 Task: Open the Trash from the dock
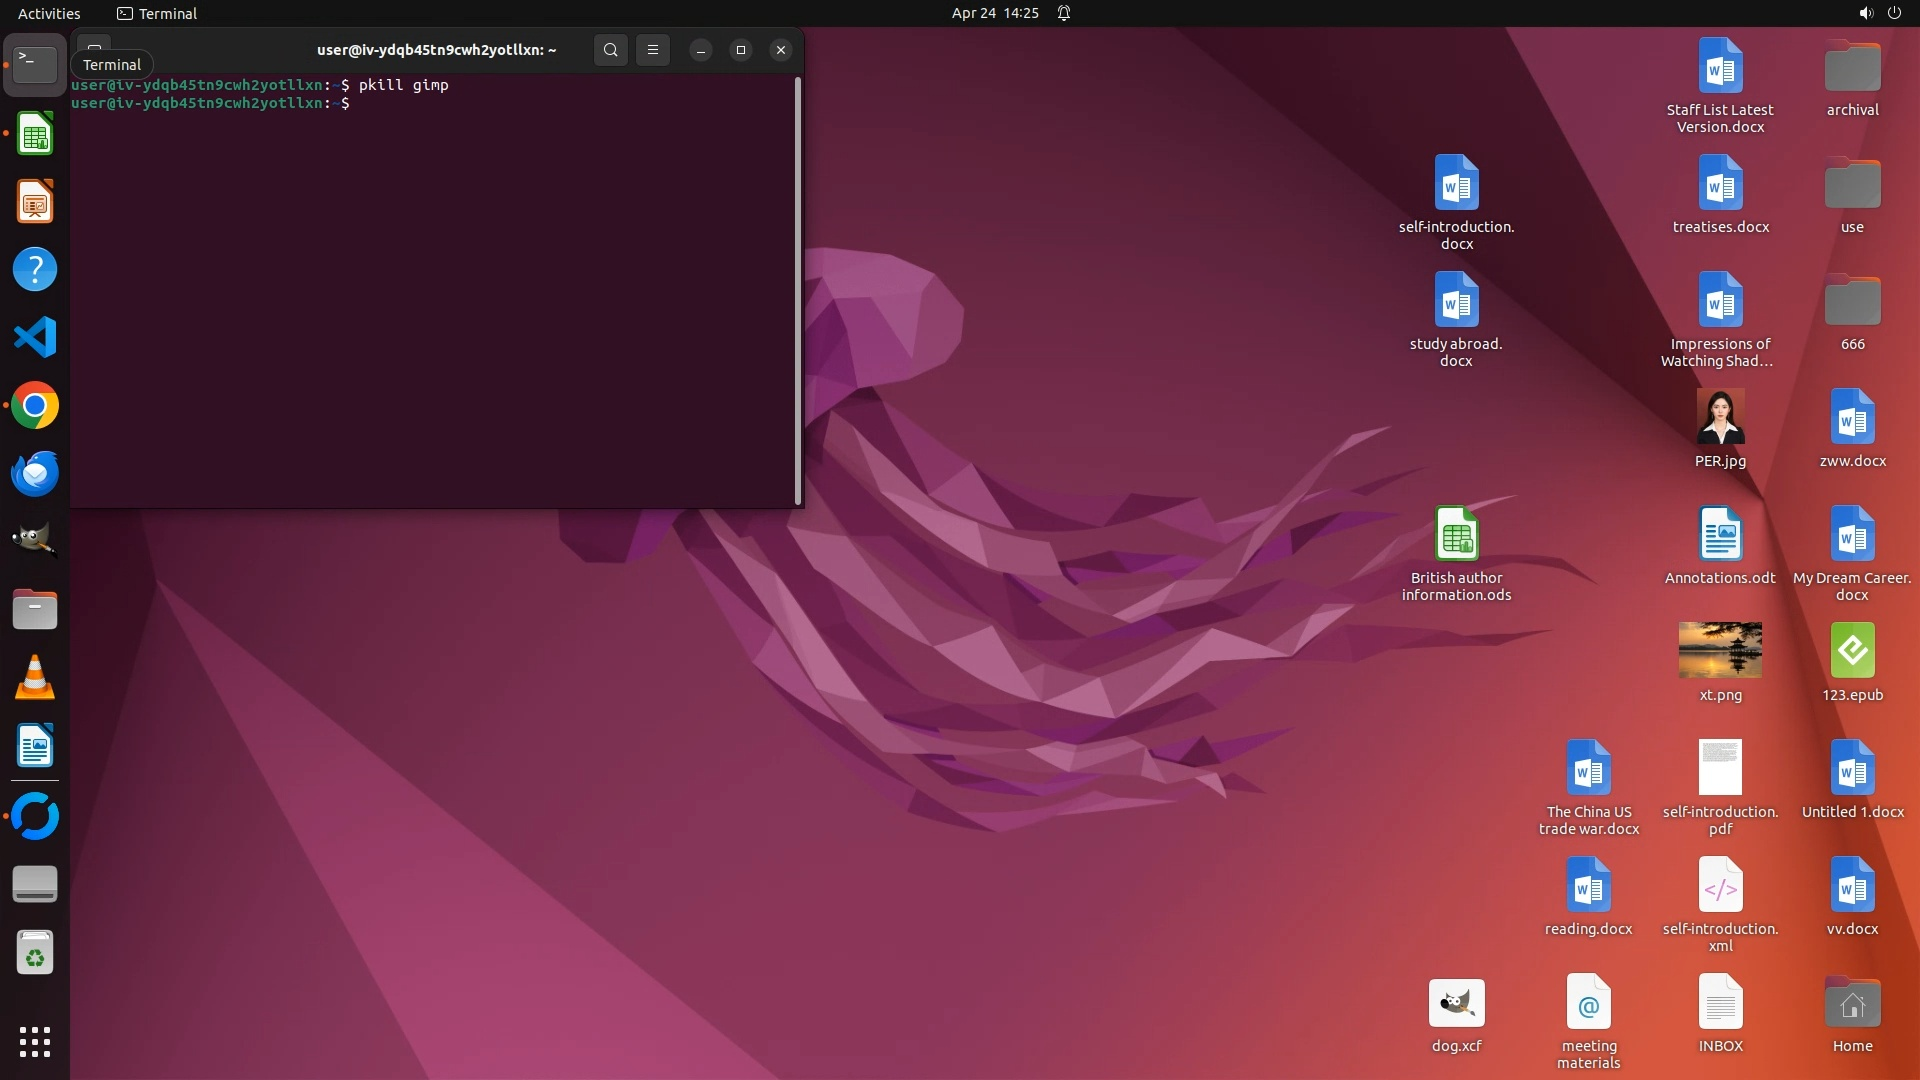(x=35, y=954)
